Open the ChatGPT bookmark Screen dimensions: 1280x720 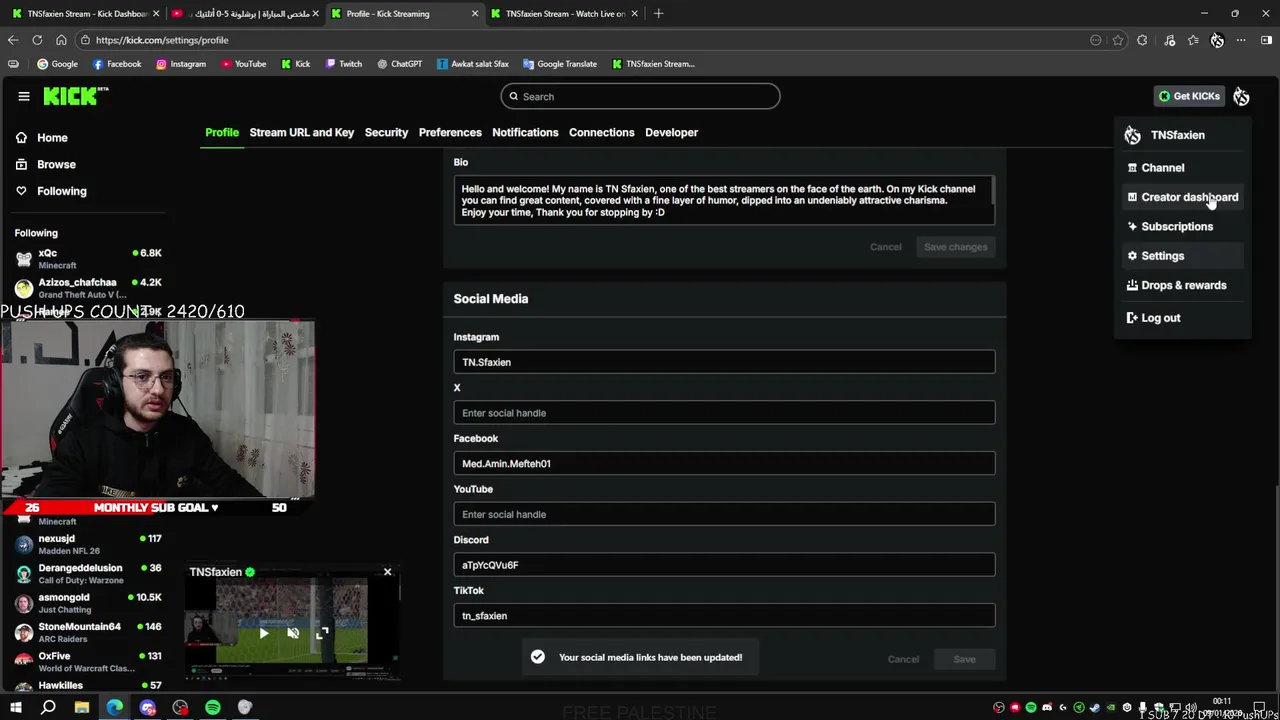tap(399, 64)
